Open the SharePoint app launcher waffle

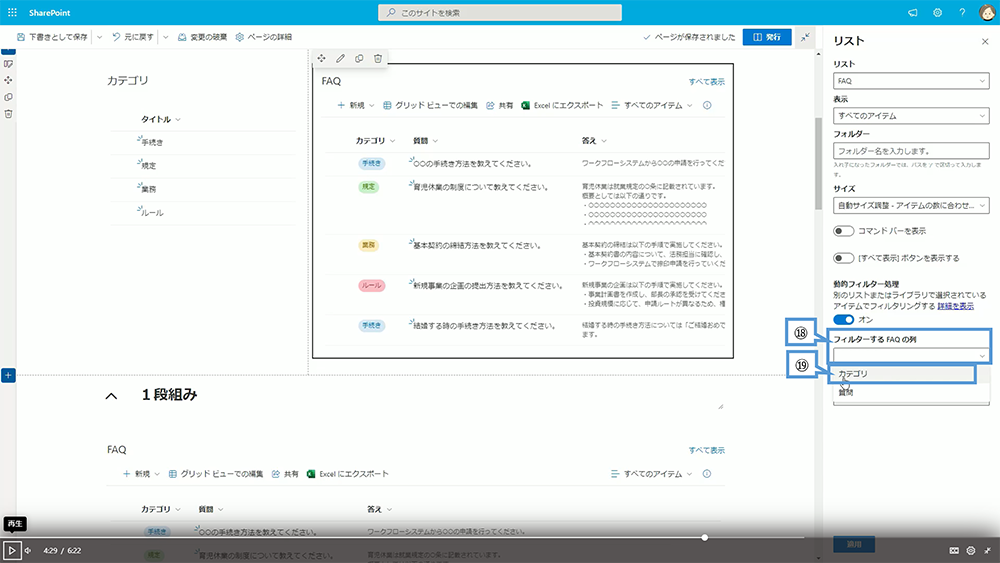(12, 12)
